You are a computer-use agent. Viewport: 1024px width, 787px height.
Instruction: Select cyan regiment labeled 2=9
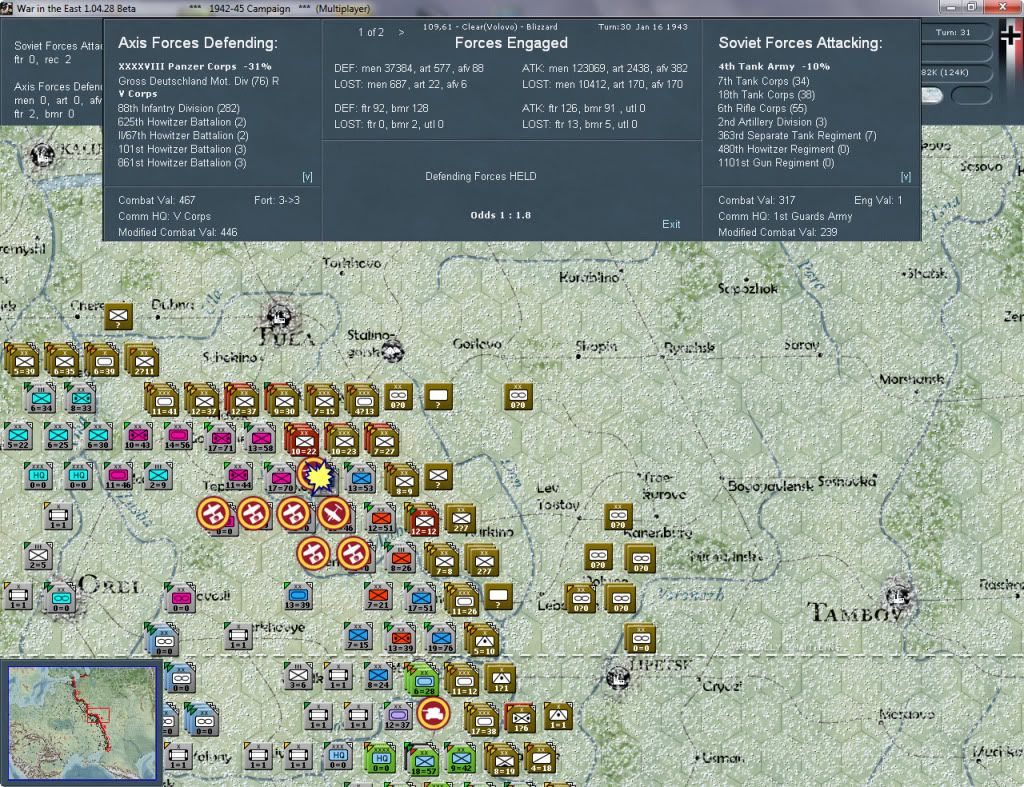click(158, 477)
